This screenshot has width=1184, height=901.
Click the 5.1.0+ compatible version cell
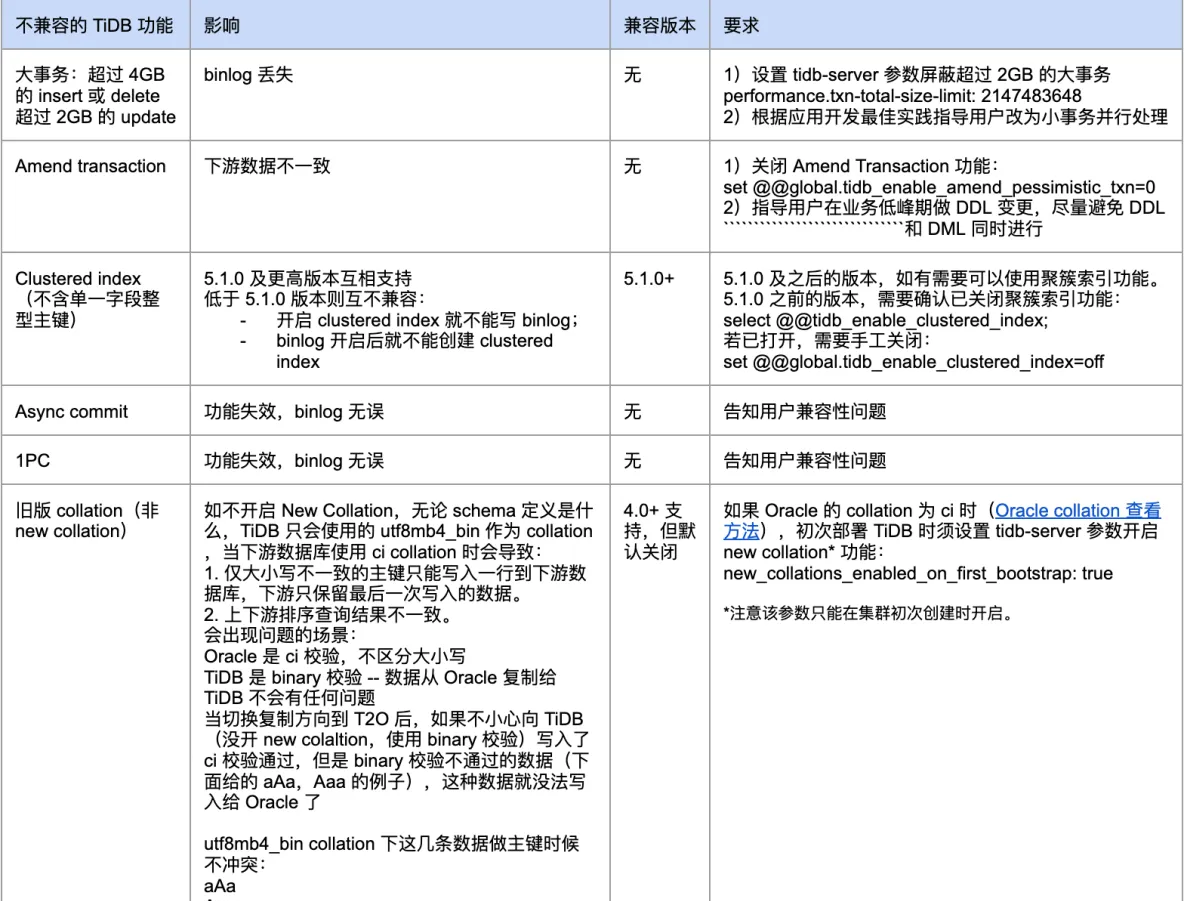click(x=659, y=319)
